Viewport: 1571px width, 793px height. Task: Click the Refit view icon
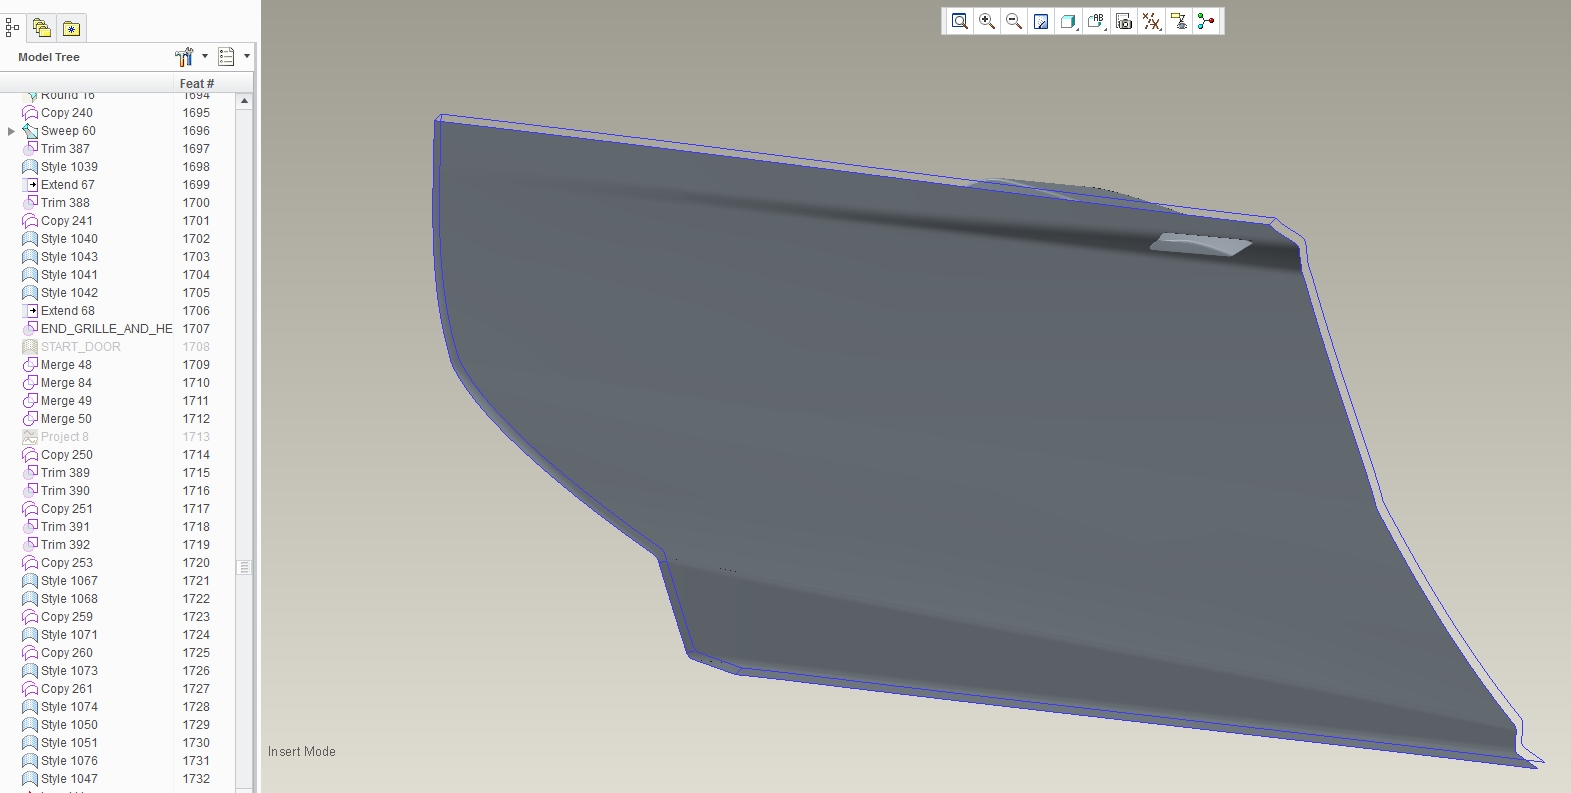[960, 21]
